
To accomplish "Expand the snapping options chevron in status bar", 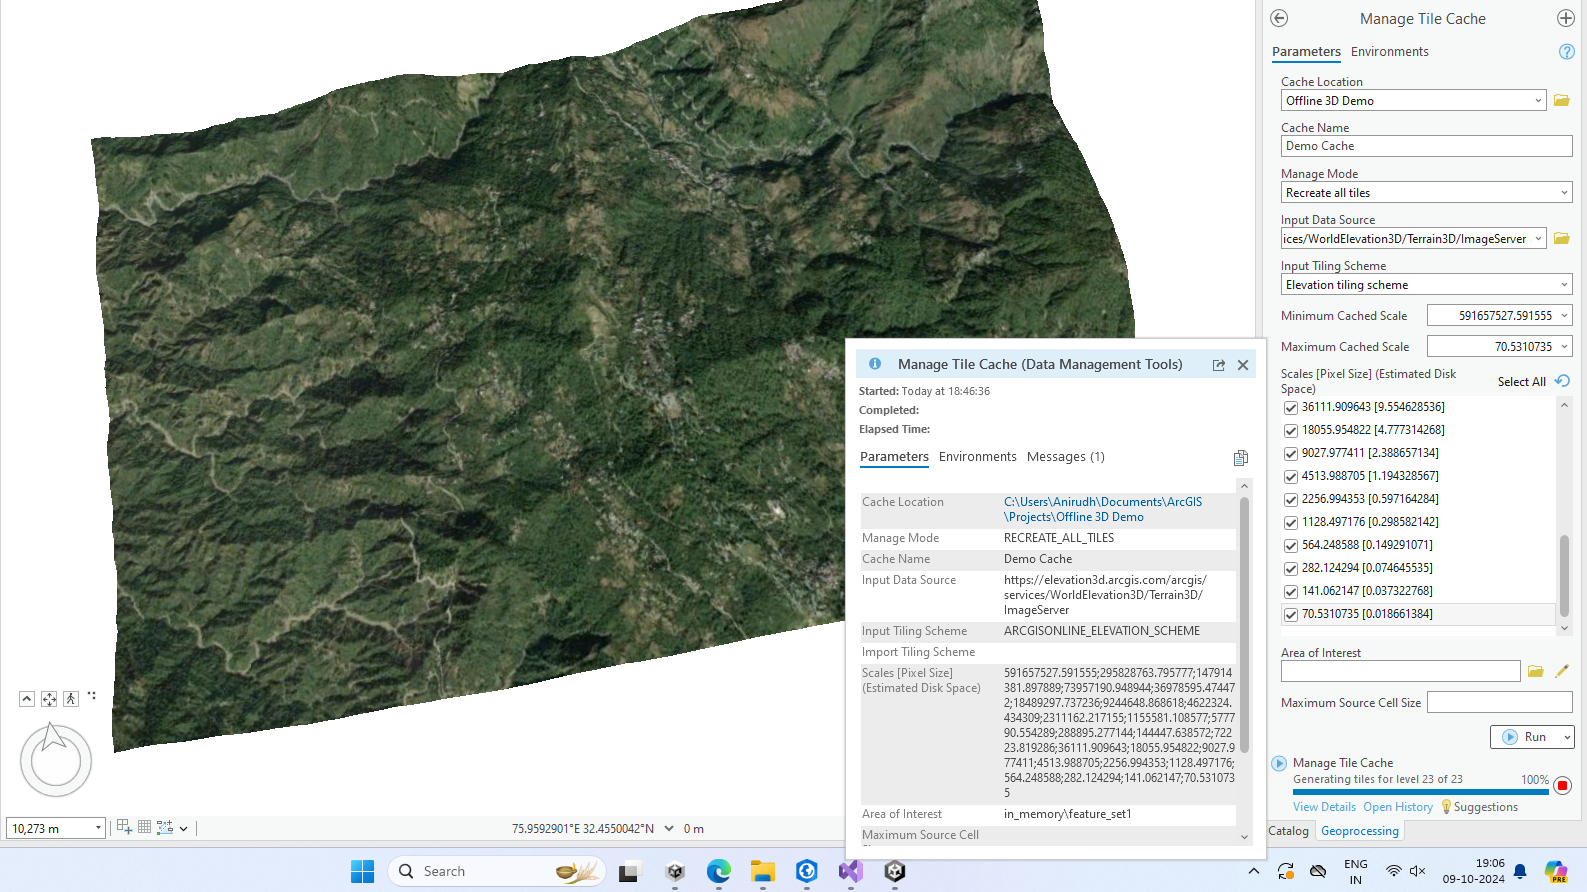I will pyautogui.click(x=184, y=828).
